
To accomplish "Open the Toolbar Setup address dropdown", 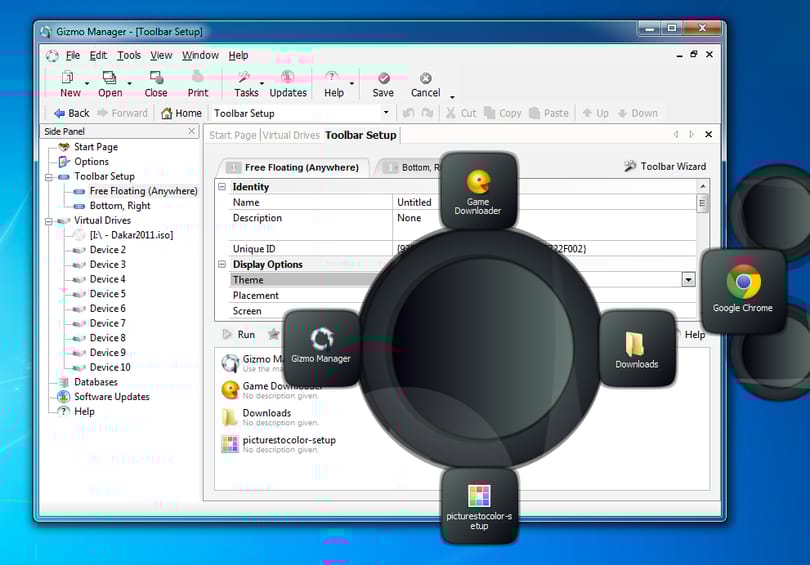I will (x=386, y=113).
